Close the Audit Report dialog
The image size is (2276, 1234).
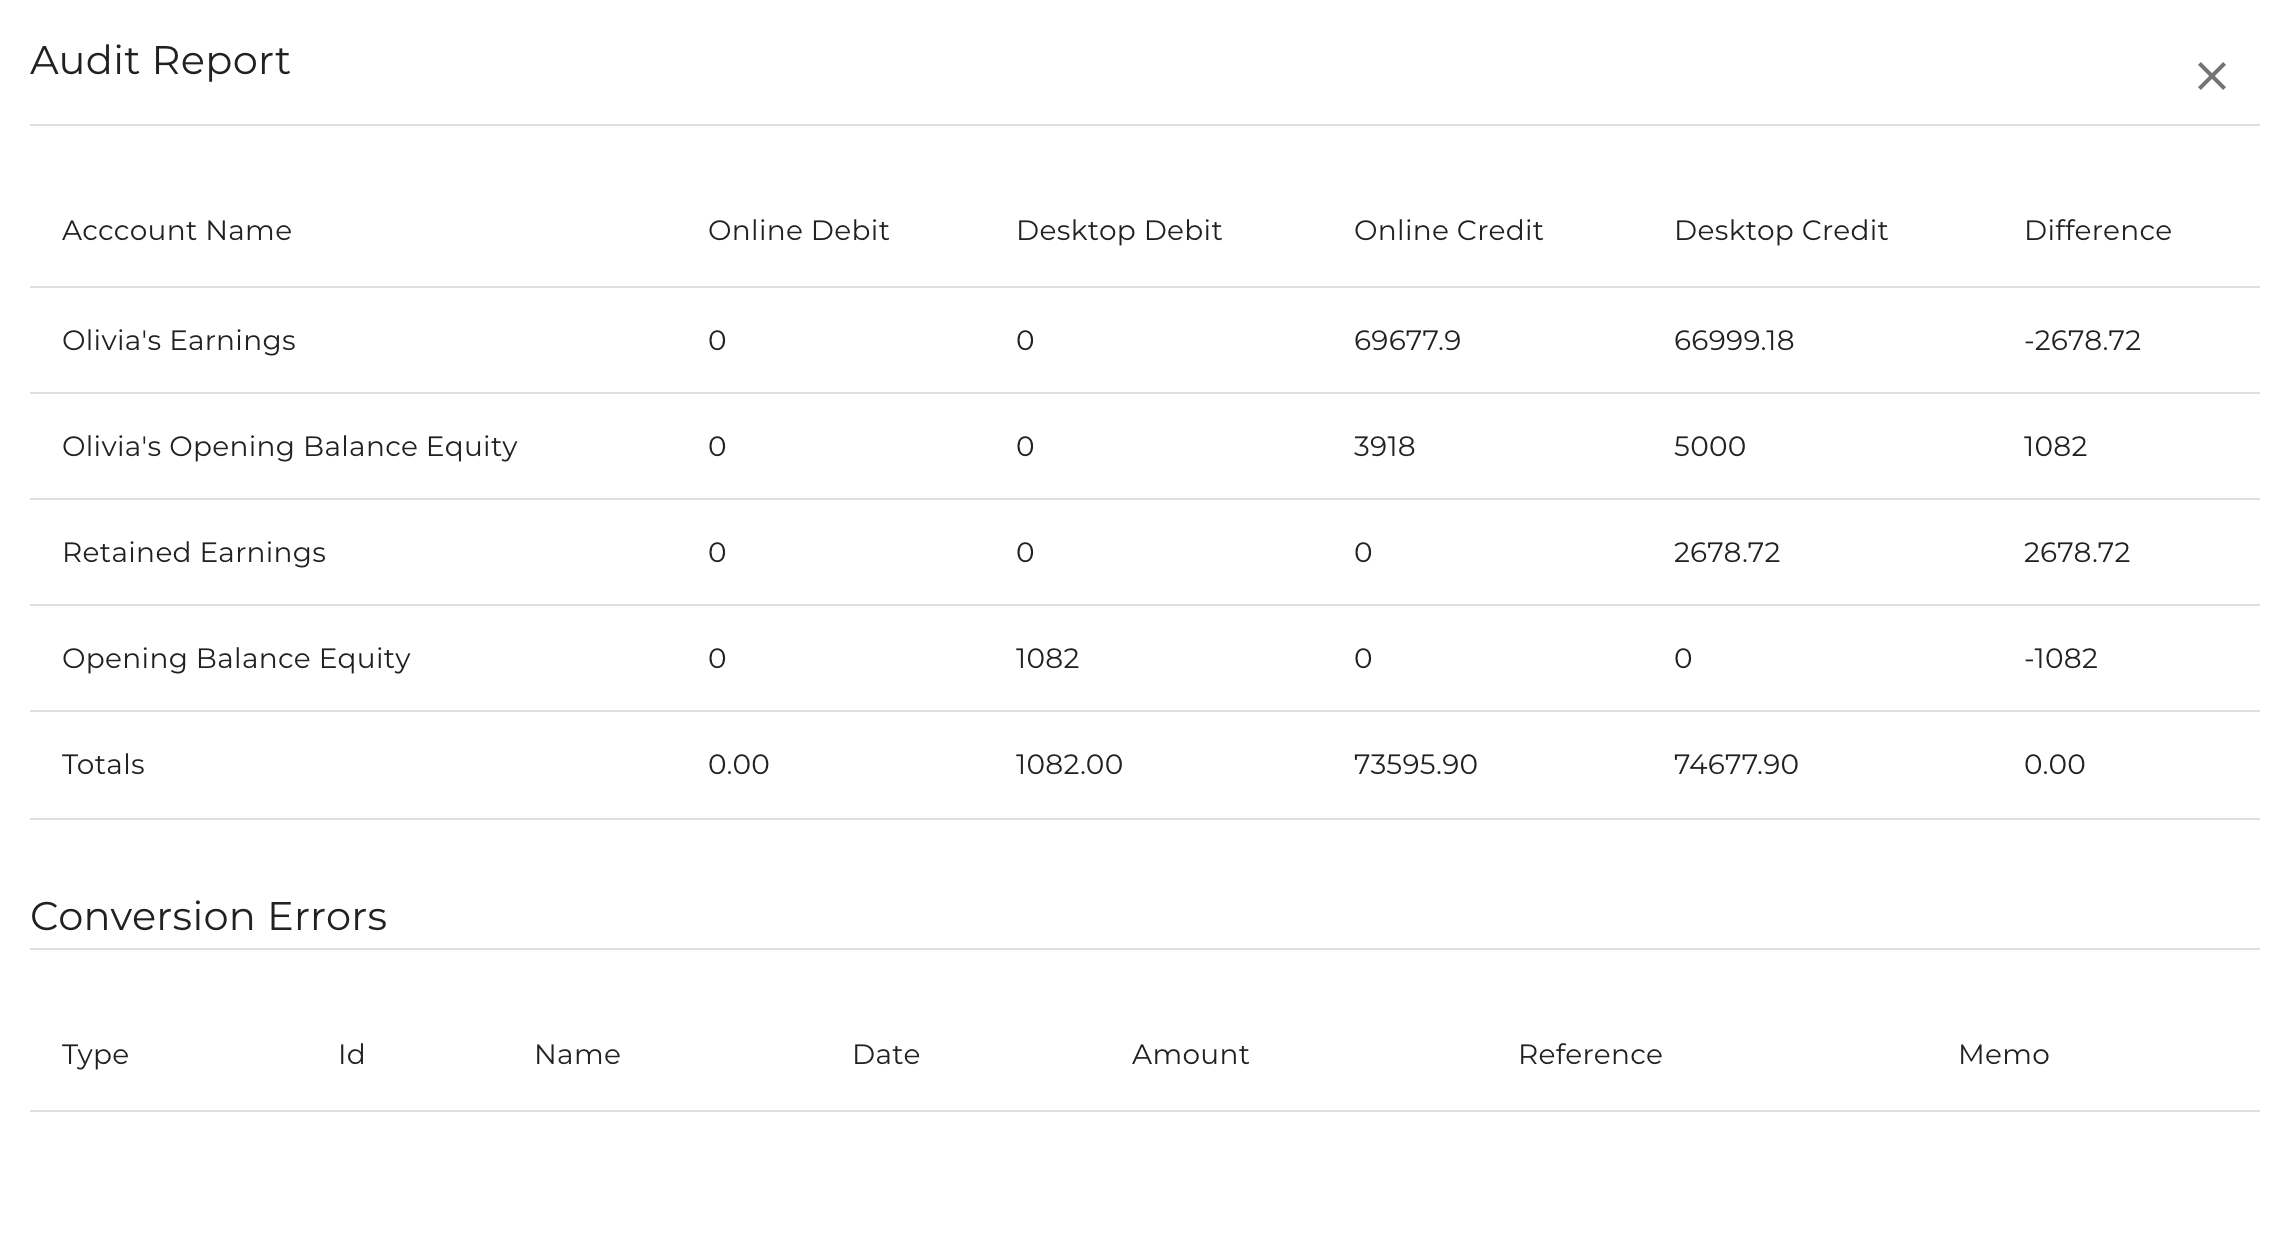point(2211,76)
